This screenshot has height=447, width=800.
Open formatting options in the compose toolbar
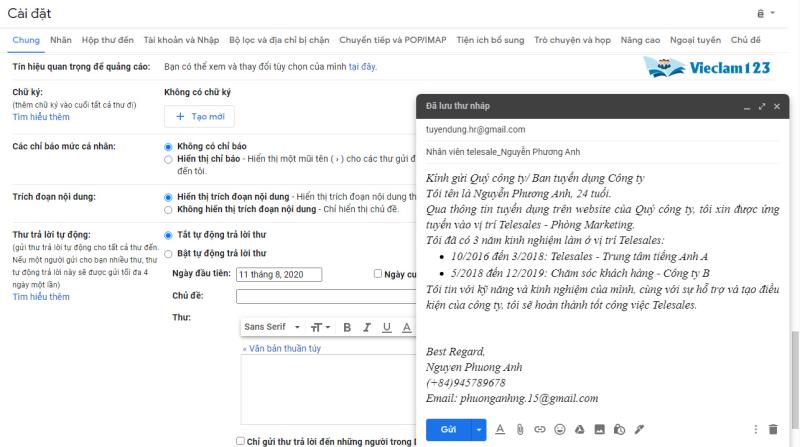pos(500,430)
